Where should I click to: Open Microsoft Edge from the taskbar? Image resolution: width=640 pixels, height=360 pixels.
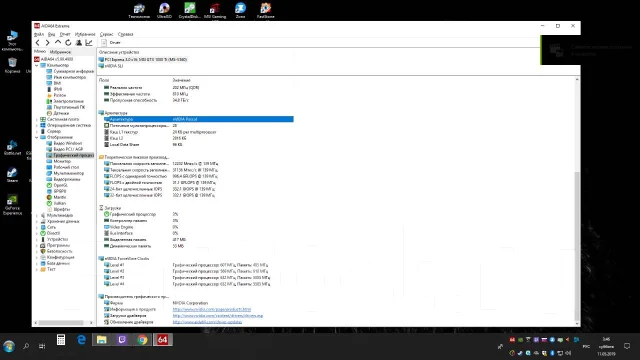pyautogui.click(x=81, y=340)
